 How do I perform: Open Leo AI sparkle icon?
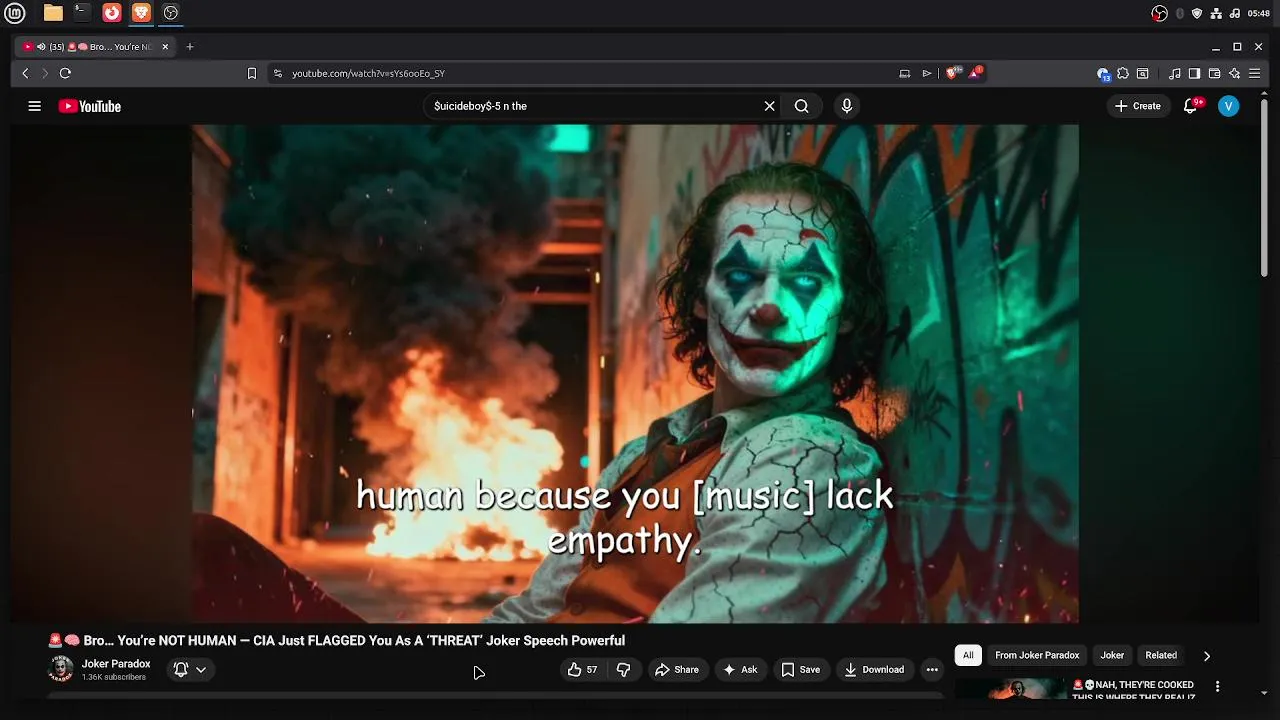coord(1234,73)
